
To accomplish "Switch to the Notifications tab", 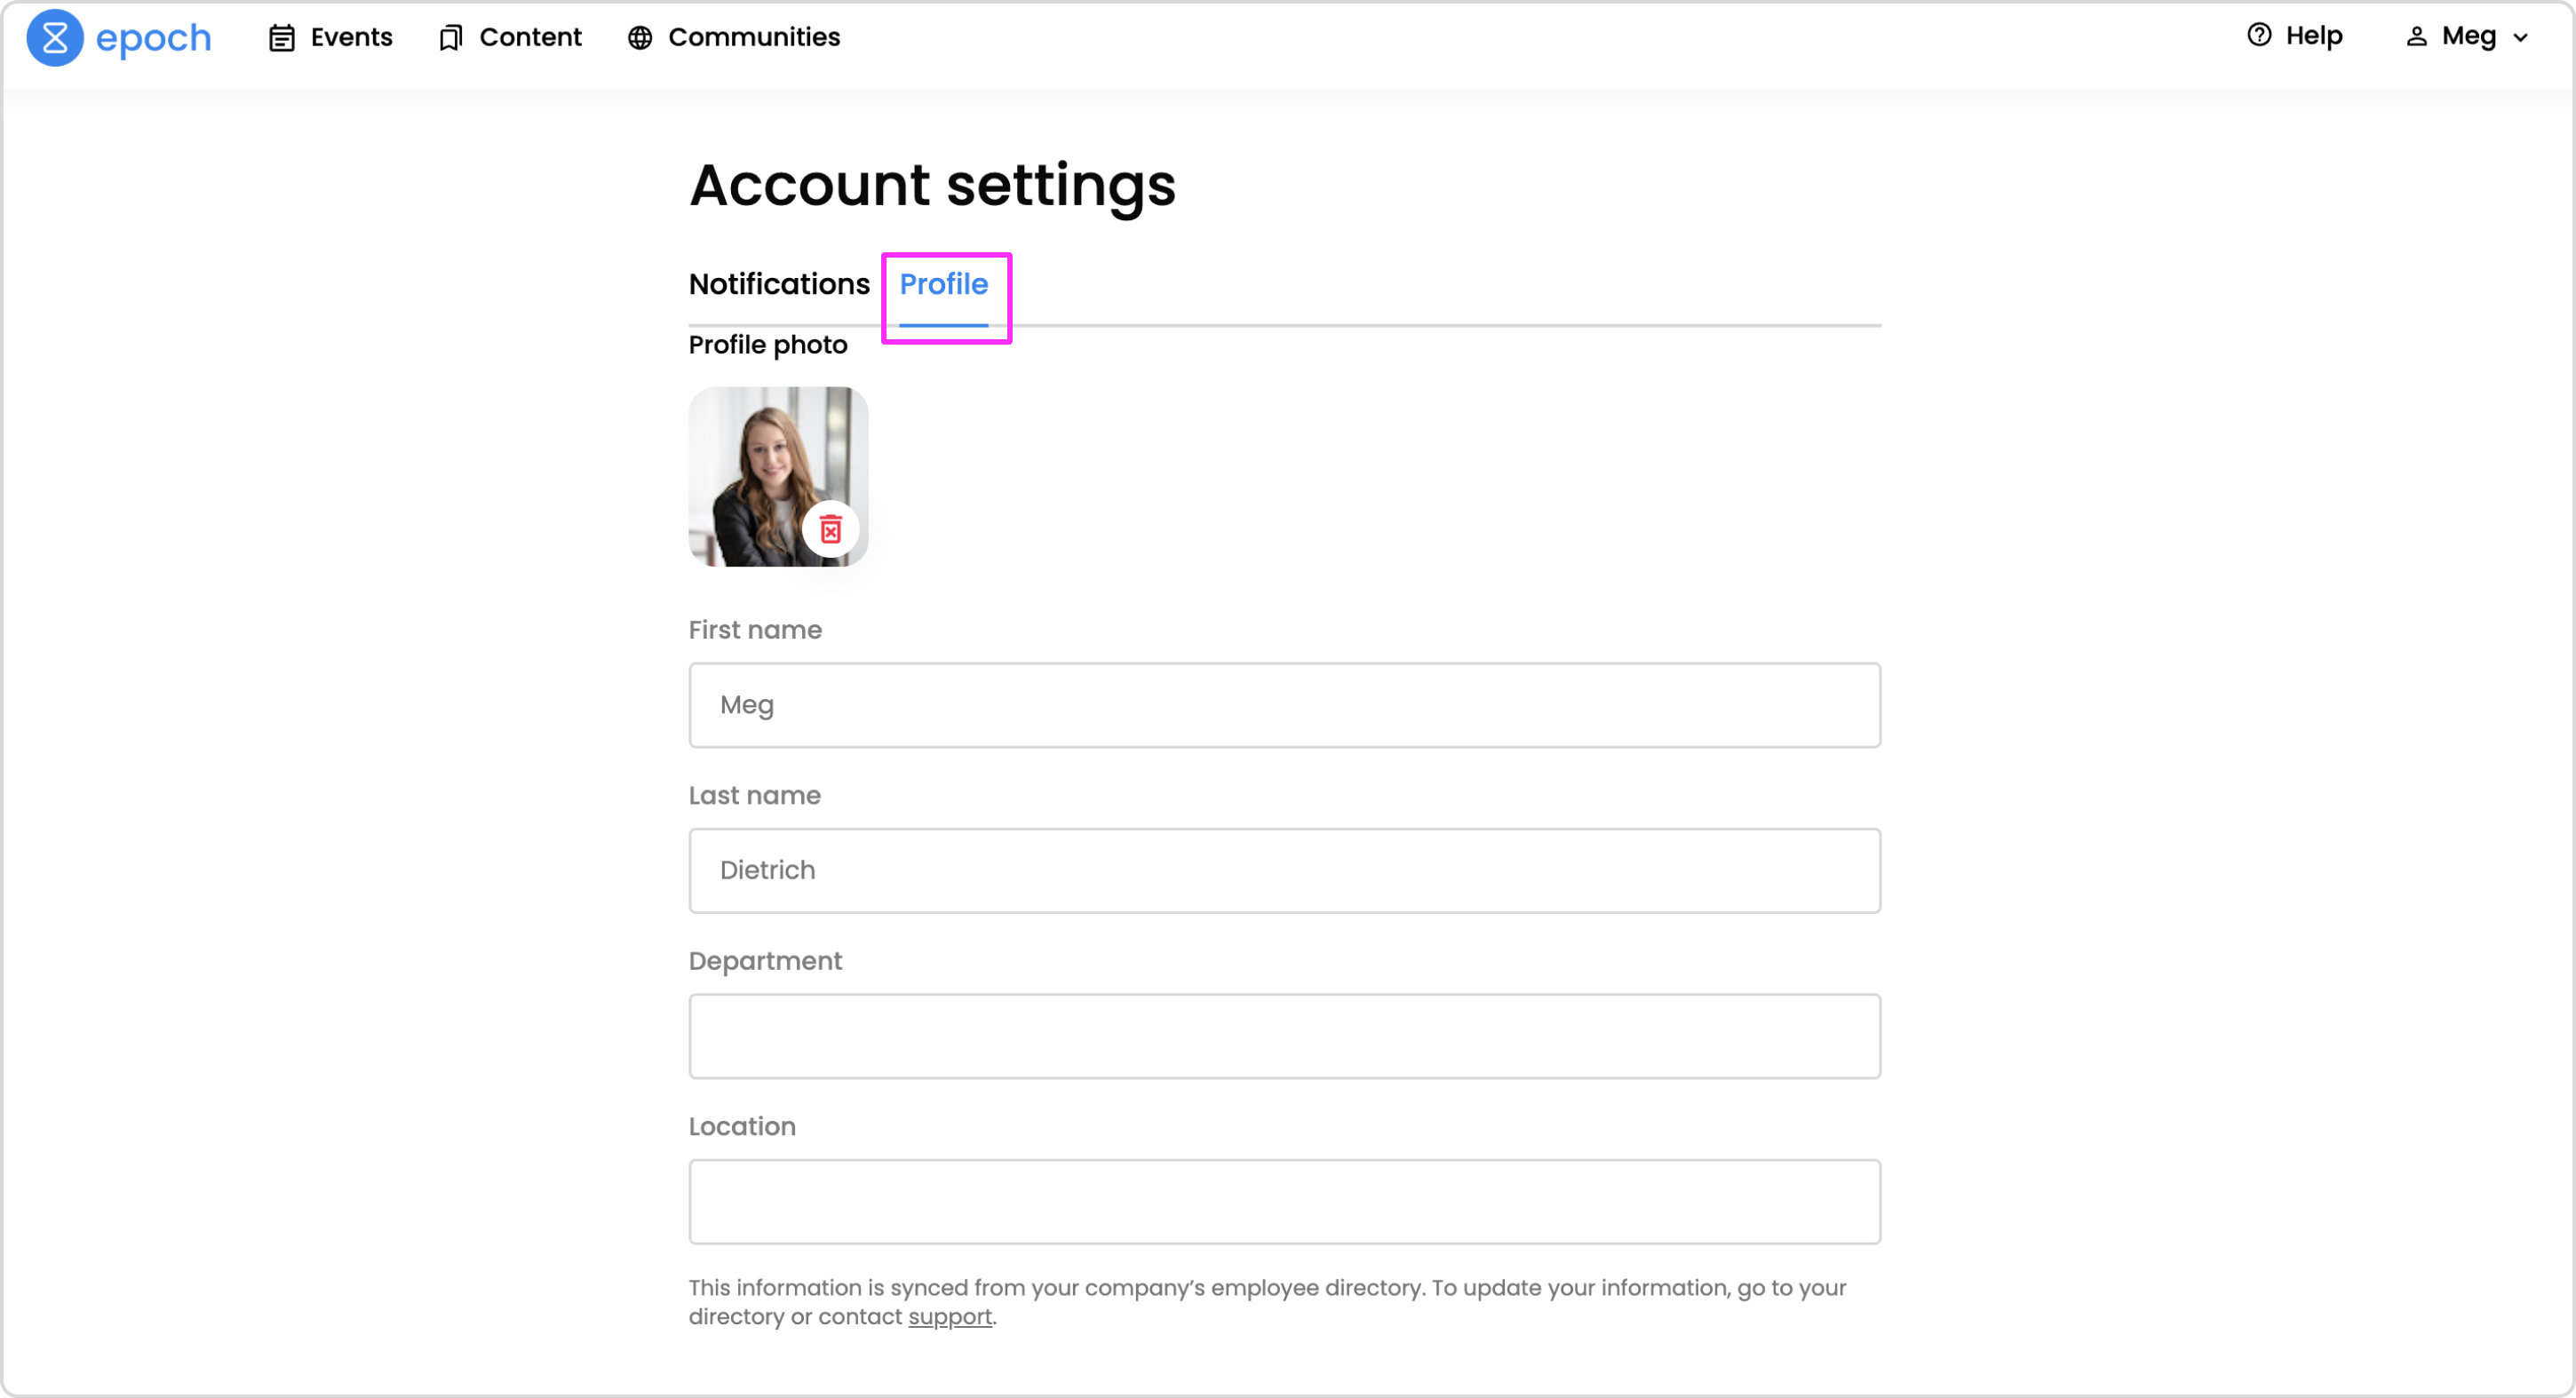I will tap(779, 284).
